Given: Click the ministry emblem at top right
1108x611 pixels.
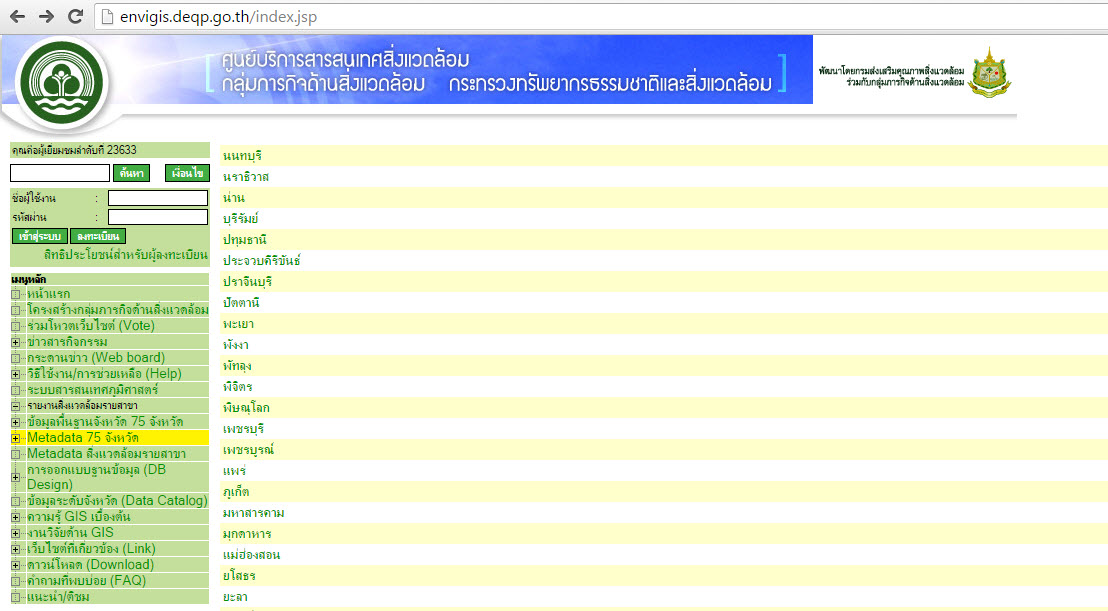Looking at the screenshot, I should click(991, 72).
